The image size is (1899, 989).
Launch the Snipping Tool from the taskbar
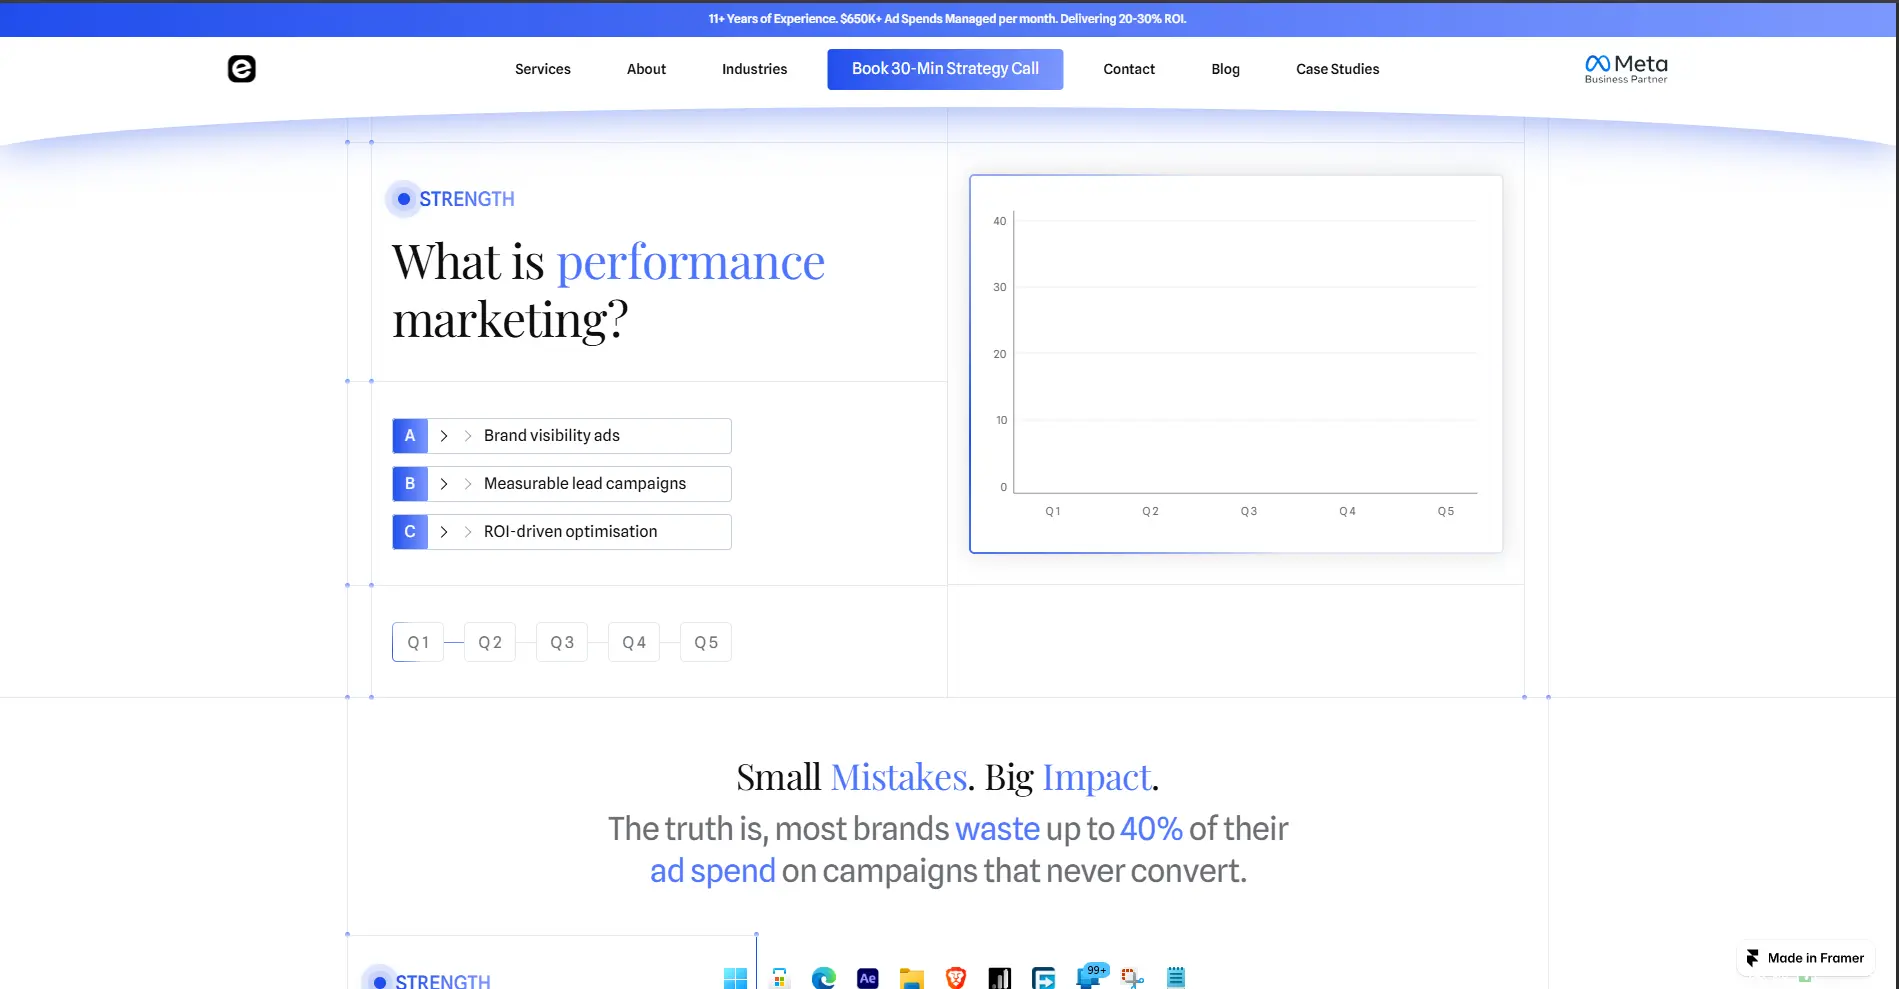[x=1131, y=978]
